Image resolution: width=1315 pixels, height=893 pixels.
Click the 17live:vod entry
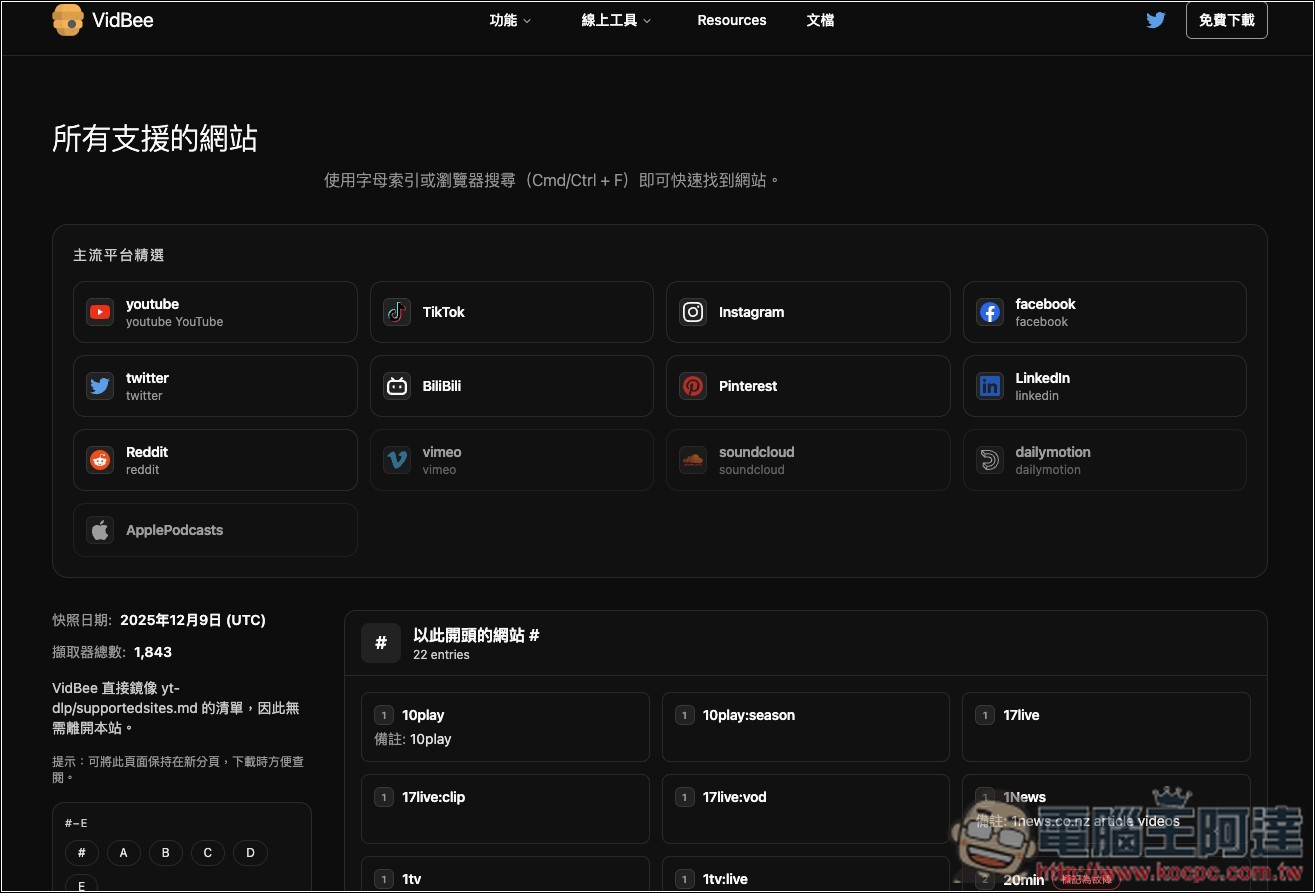(x=805, y=809)
